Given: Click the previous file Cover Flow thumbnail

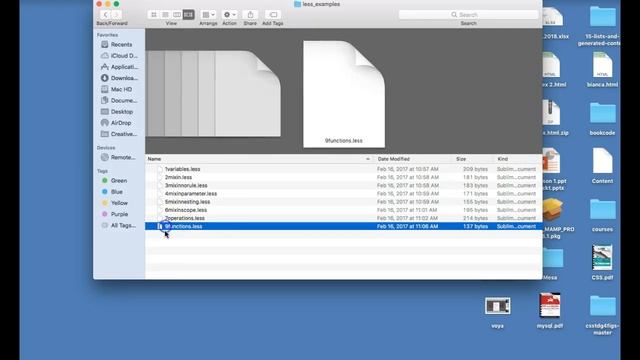Looking at the screenshot, I should coord(248,93).
